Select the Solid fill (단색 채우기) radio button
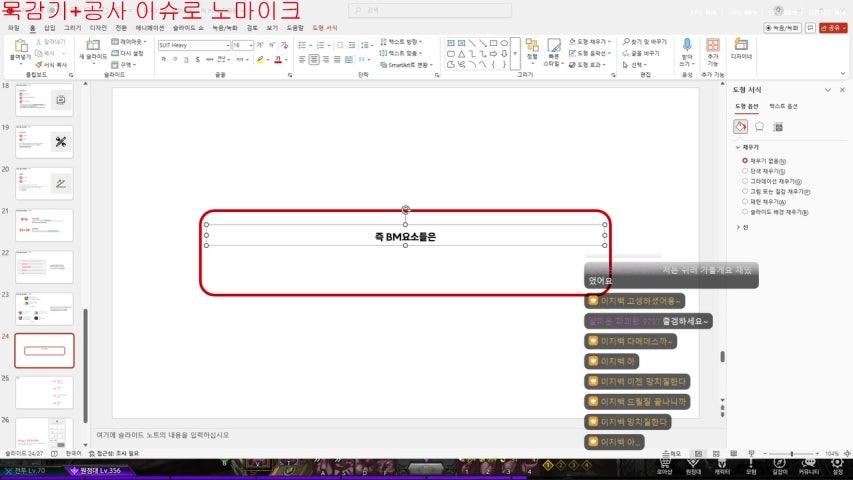Viewport: 853px width, 480px height. 745,171
